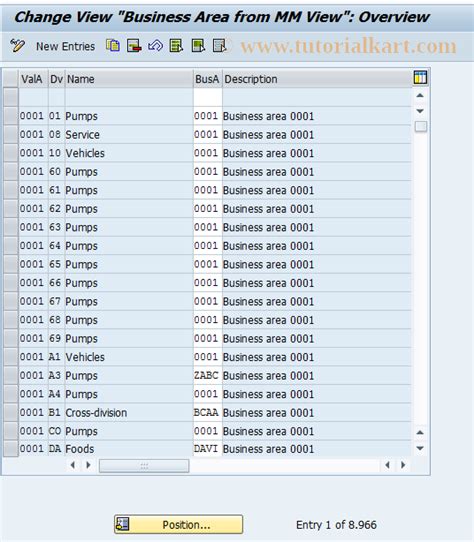Click the Dv column header

pos(56,79)
